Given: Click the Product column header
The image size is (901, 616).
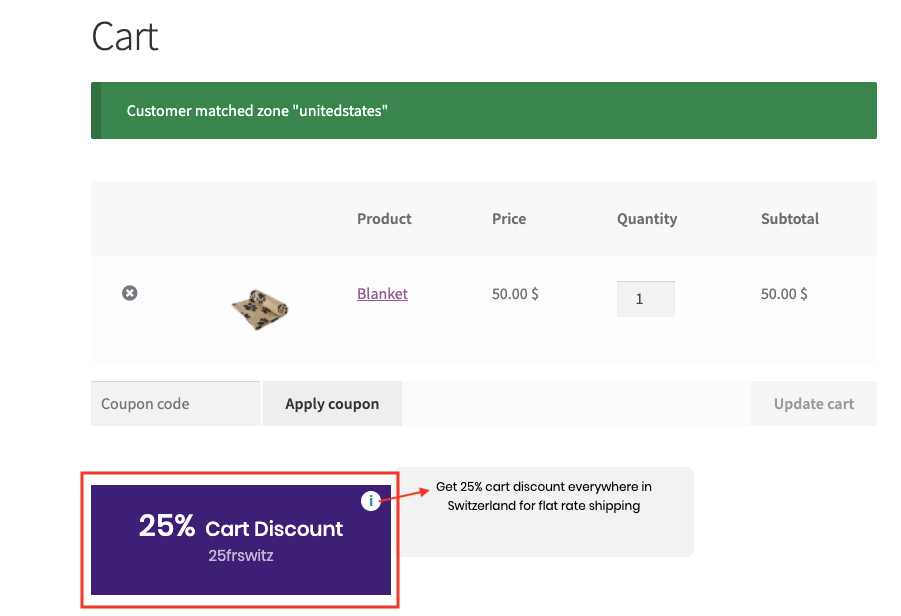Looking at the screenshot, I should [x=384, y=219].
